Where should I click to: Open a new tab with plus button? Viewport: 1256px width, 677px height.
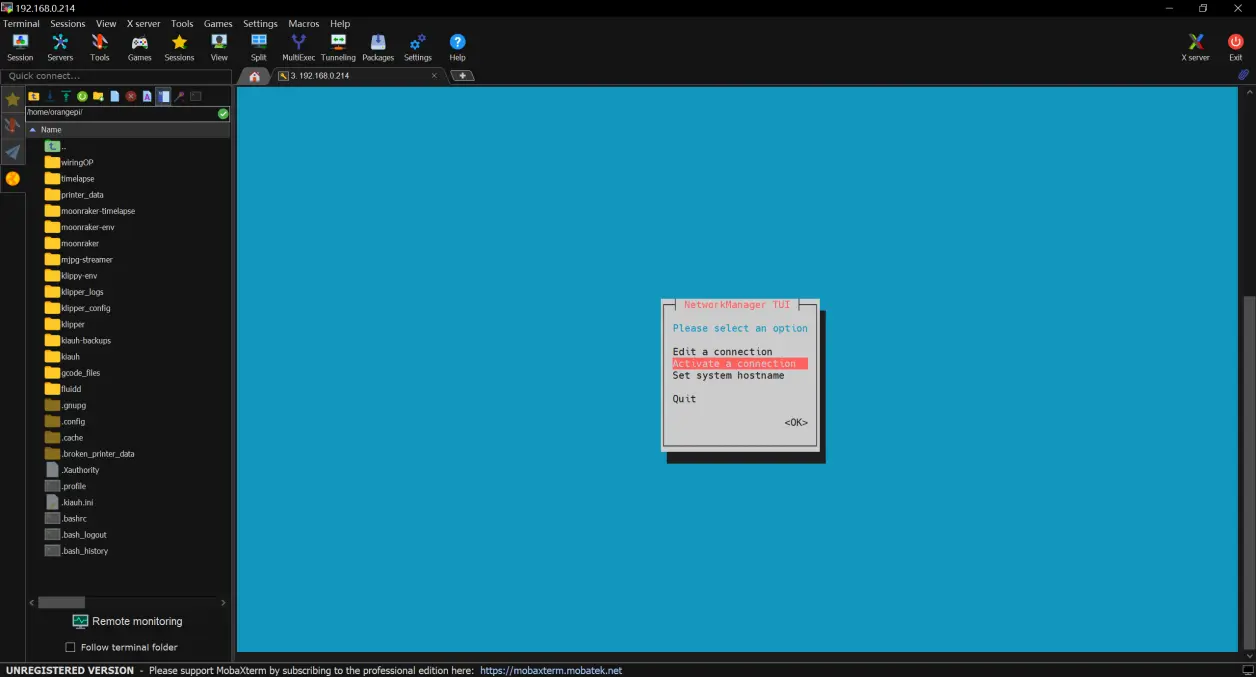464,76
